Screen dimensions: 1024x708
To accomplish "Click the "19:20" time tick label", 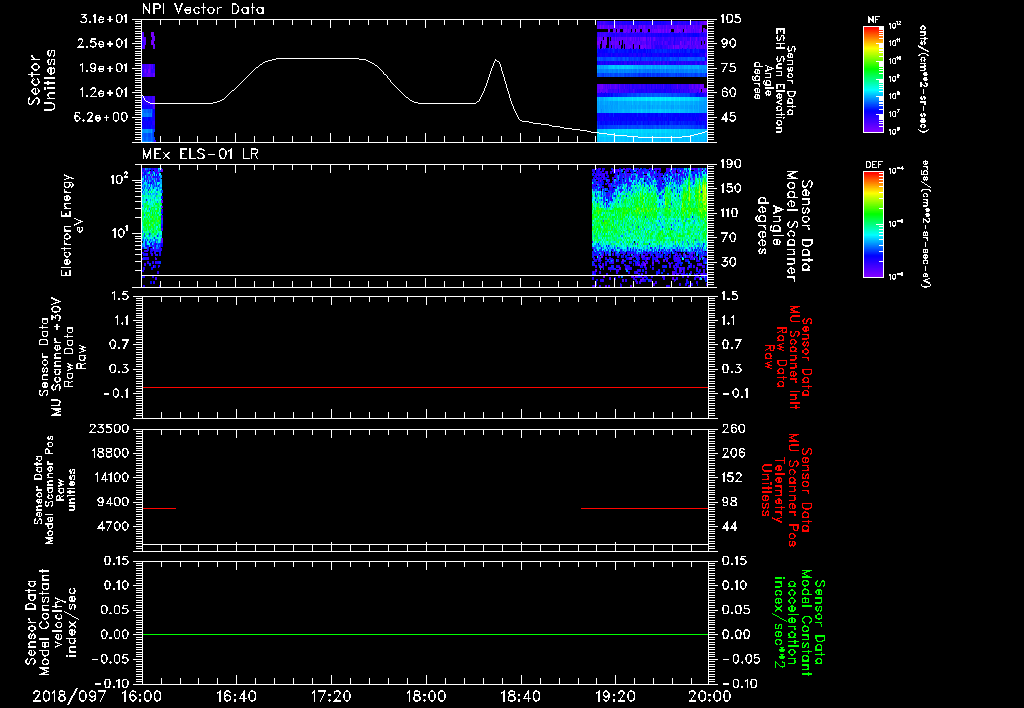I will [615, 697].
